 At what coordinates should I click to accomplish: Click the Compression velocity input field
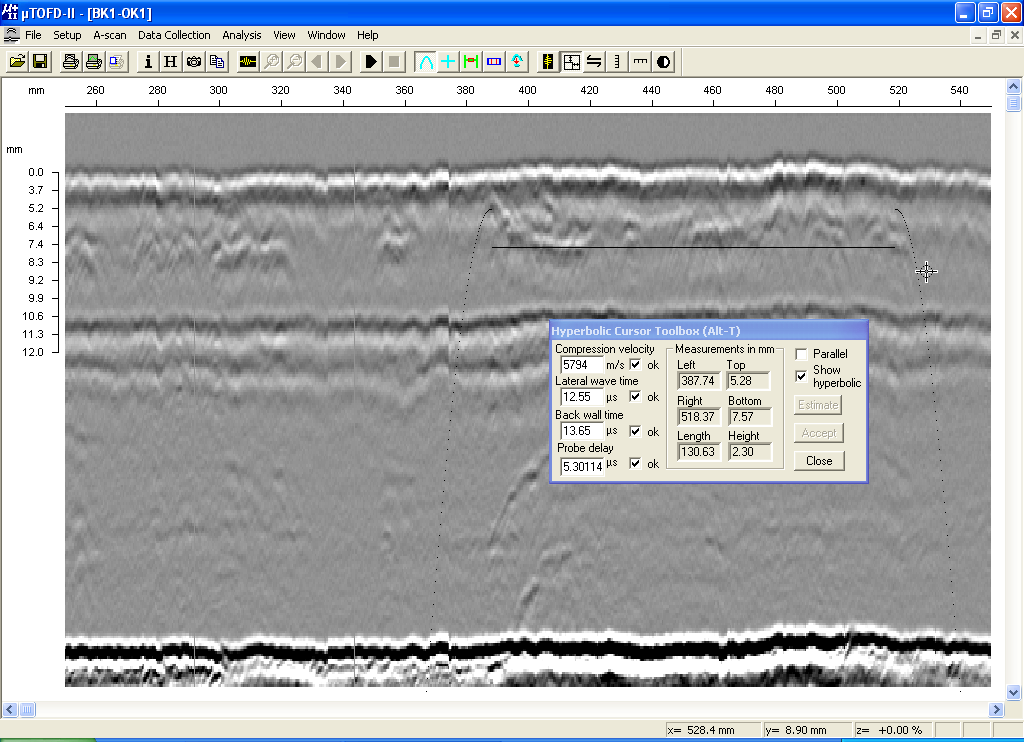[581, 365]
